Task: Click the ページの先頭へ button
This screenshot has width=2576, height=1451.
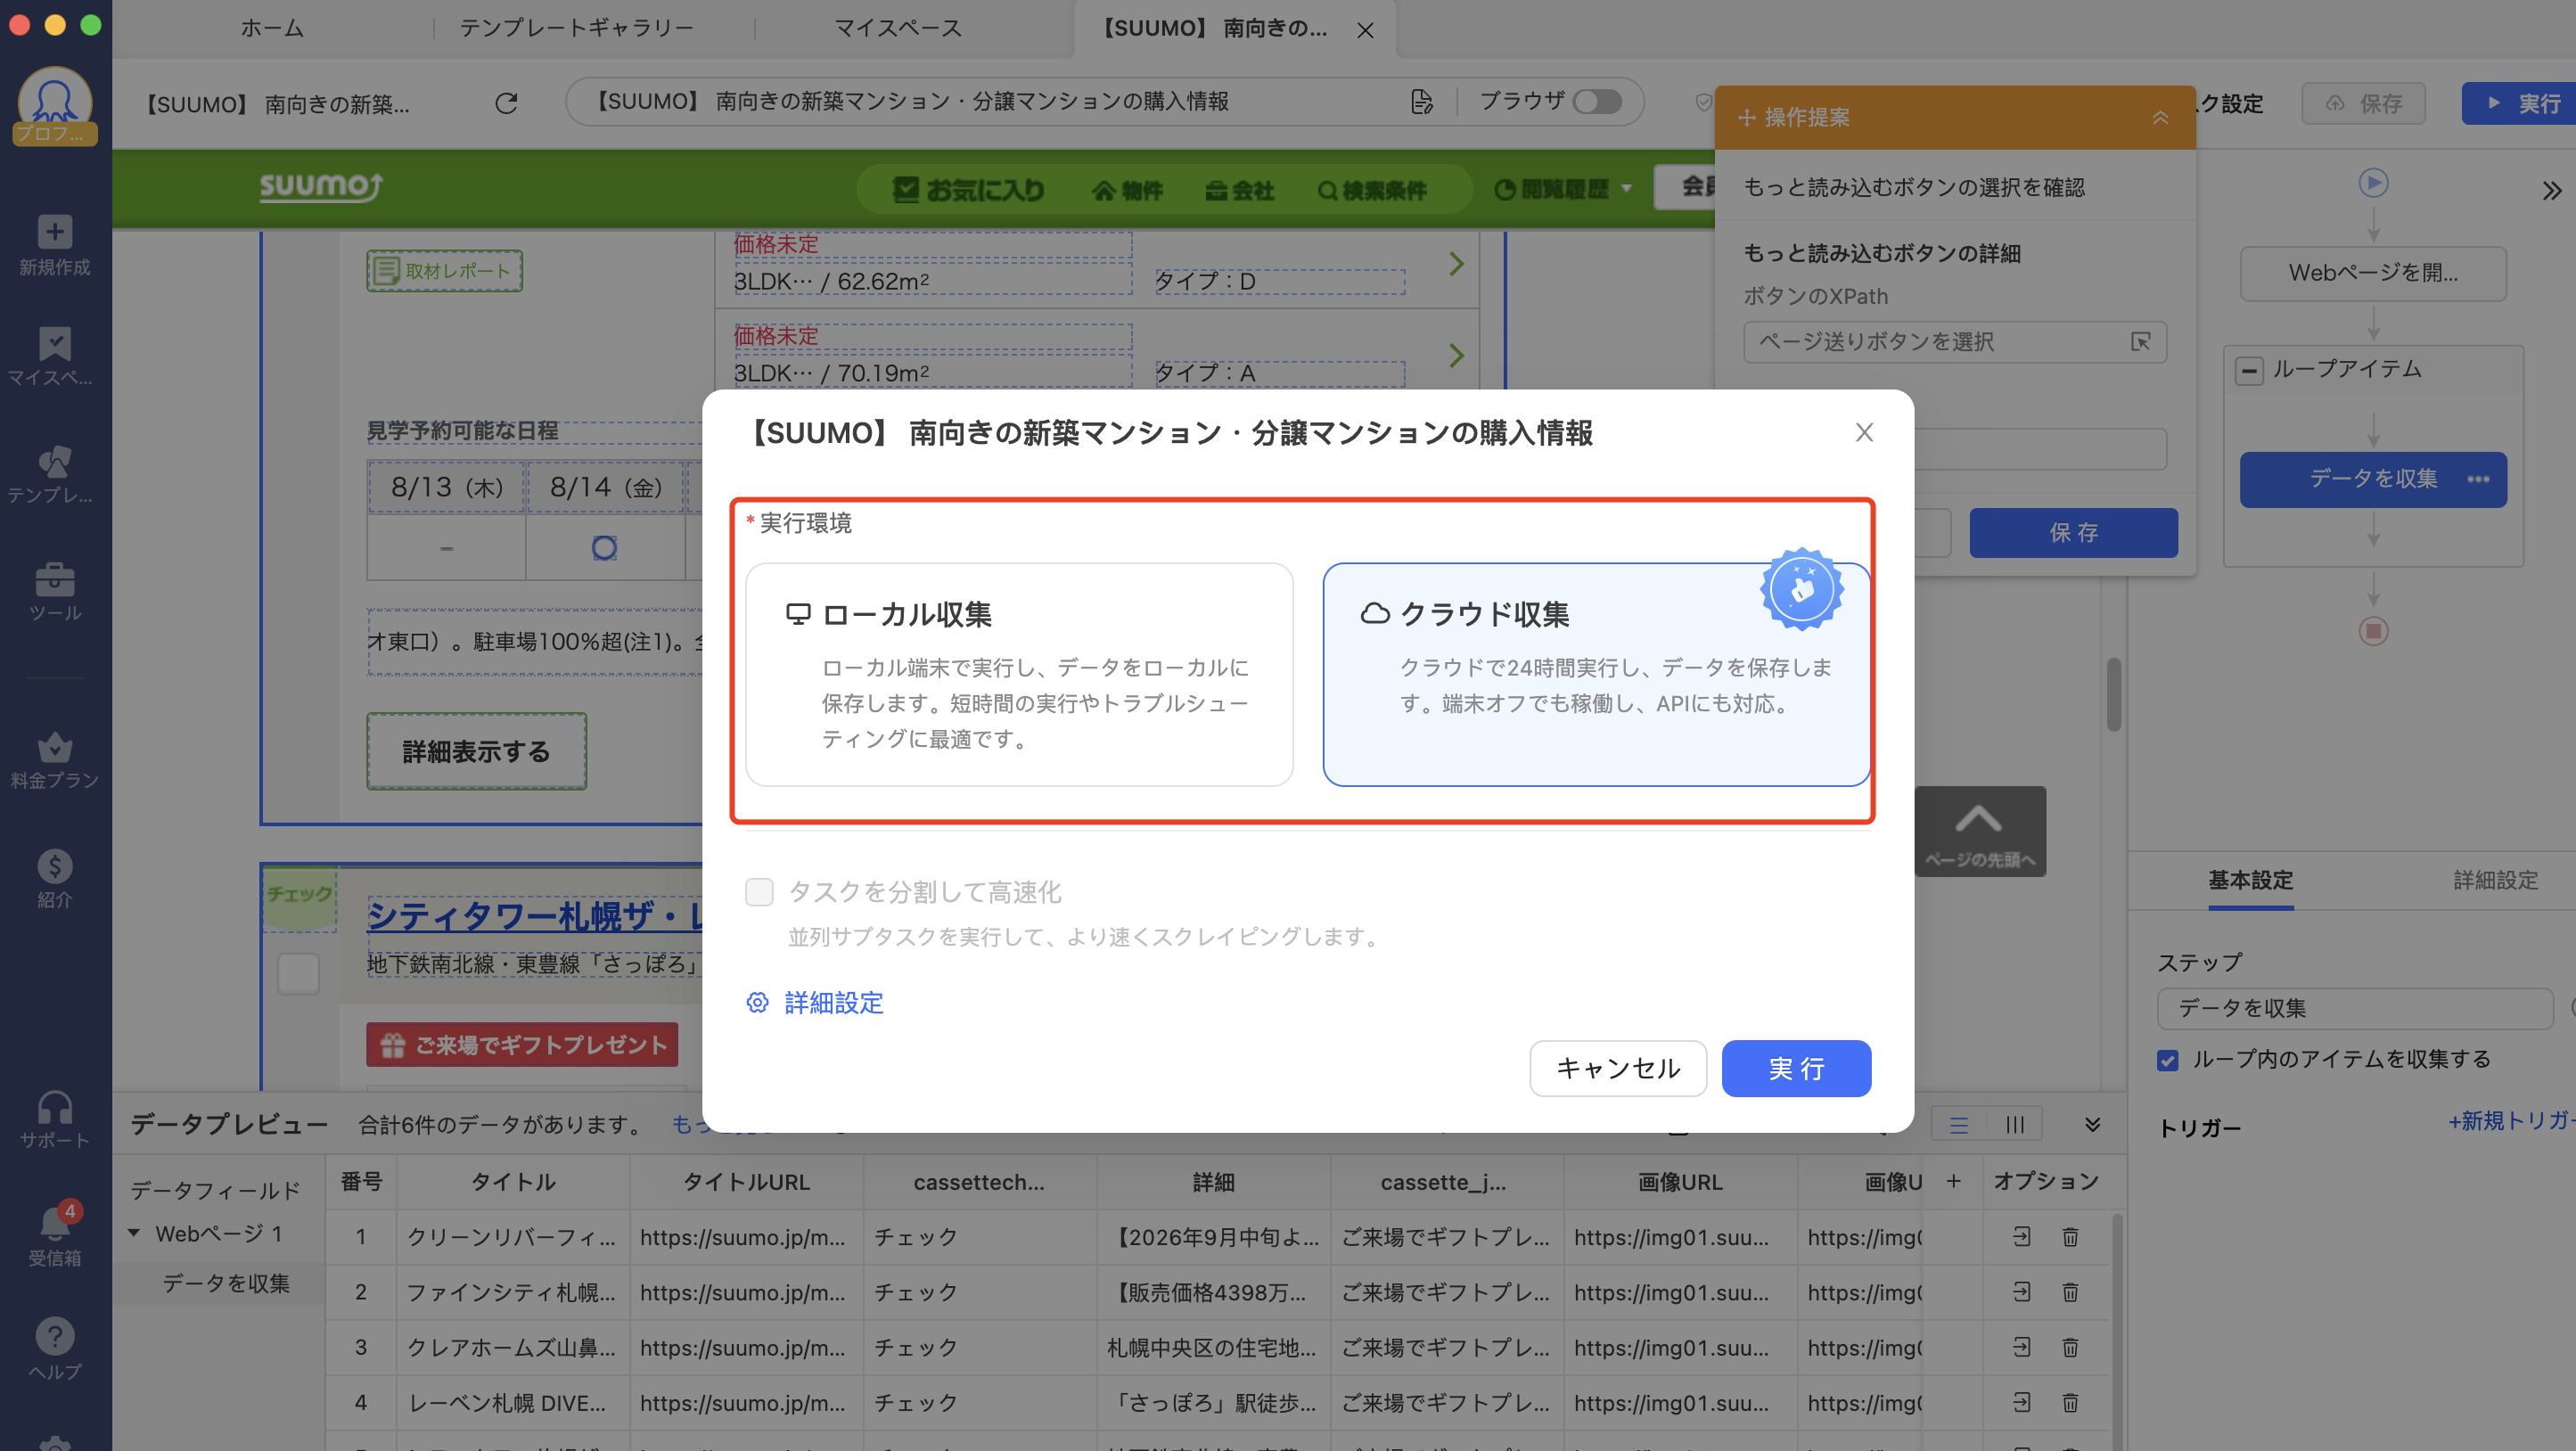Action: coord(1979,831)
